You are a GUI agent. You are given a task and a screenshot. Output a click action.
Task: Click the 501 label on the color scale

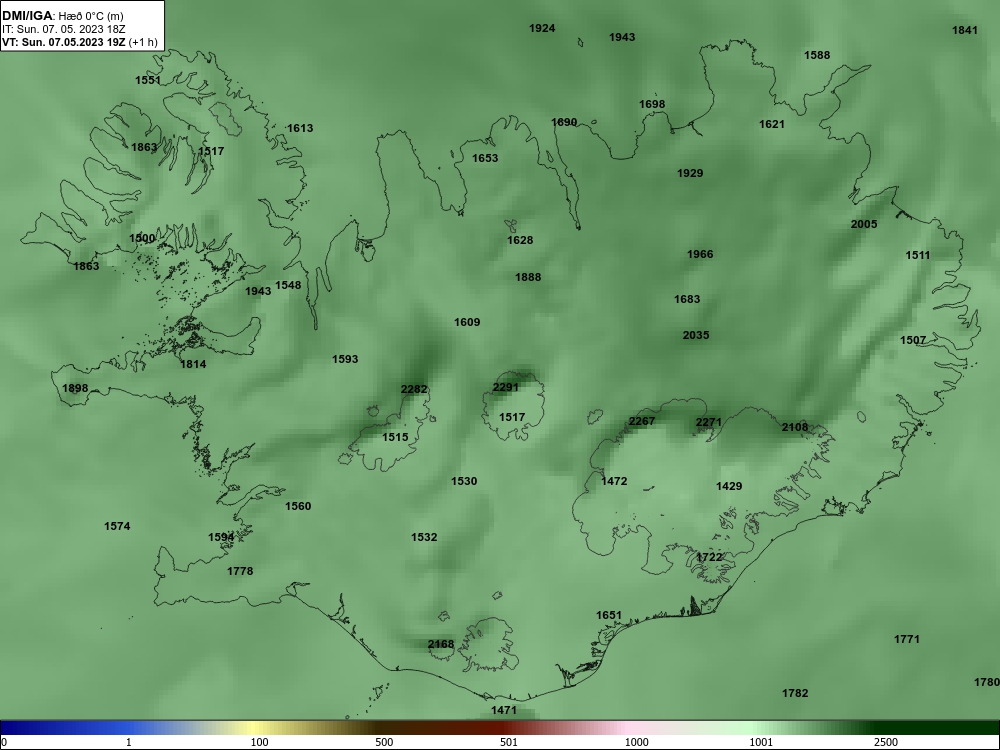point(508,742)
